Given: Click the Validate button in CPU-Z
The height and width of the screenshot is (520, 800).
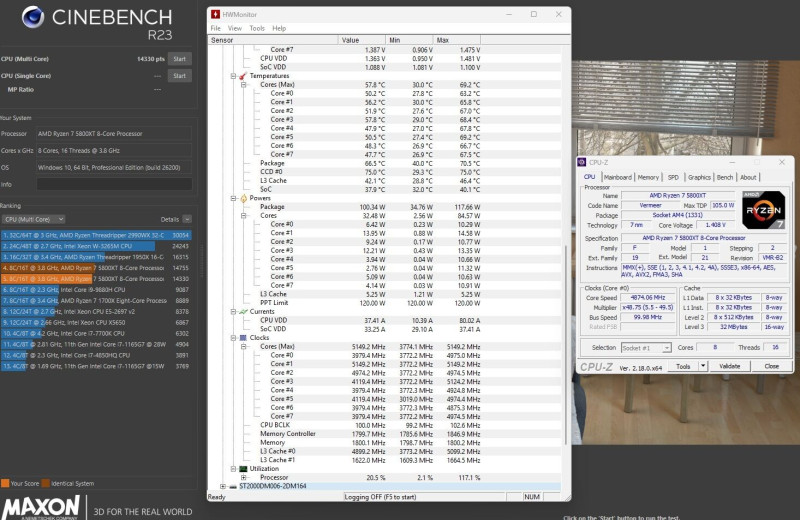Looking at the screenshot, I should pyautogui.click(x=730, y=366).
